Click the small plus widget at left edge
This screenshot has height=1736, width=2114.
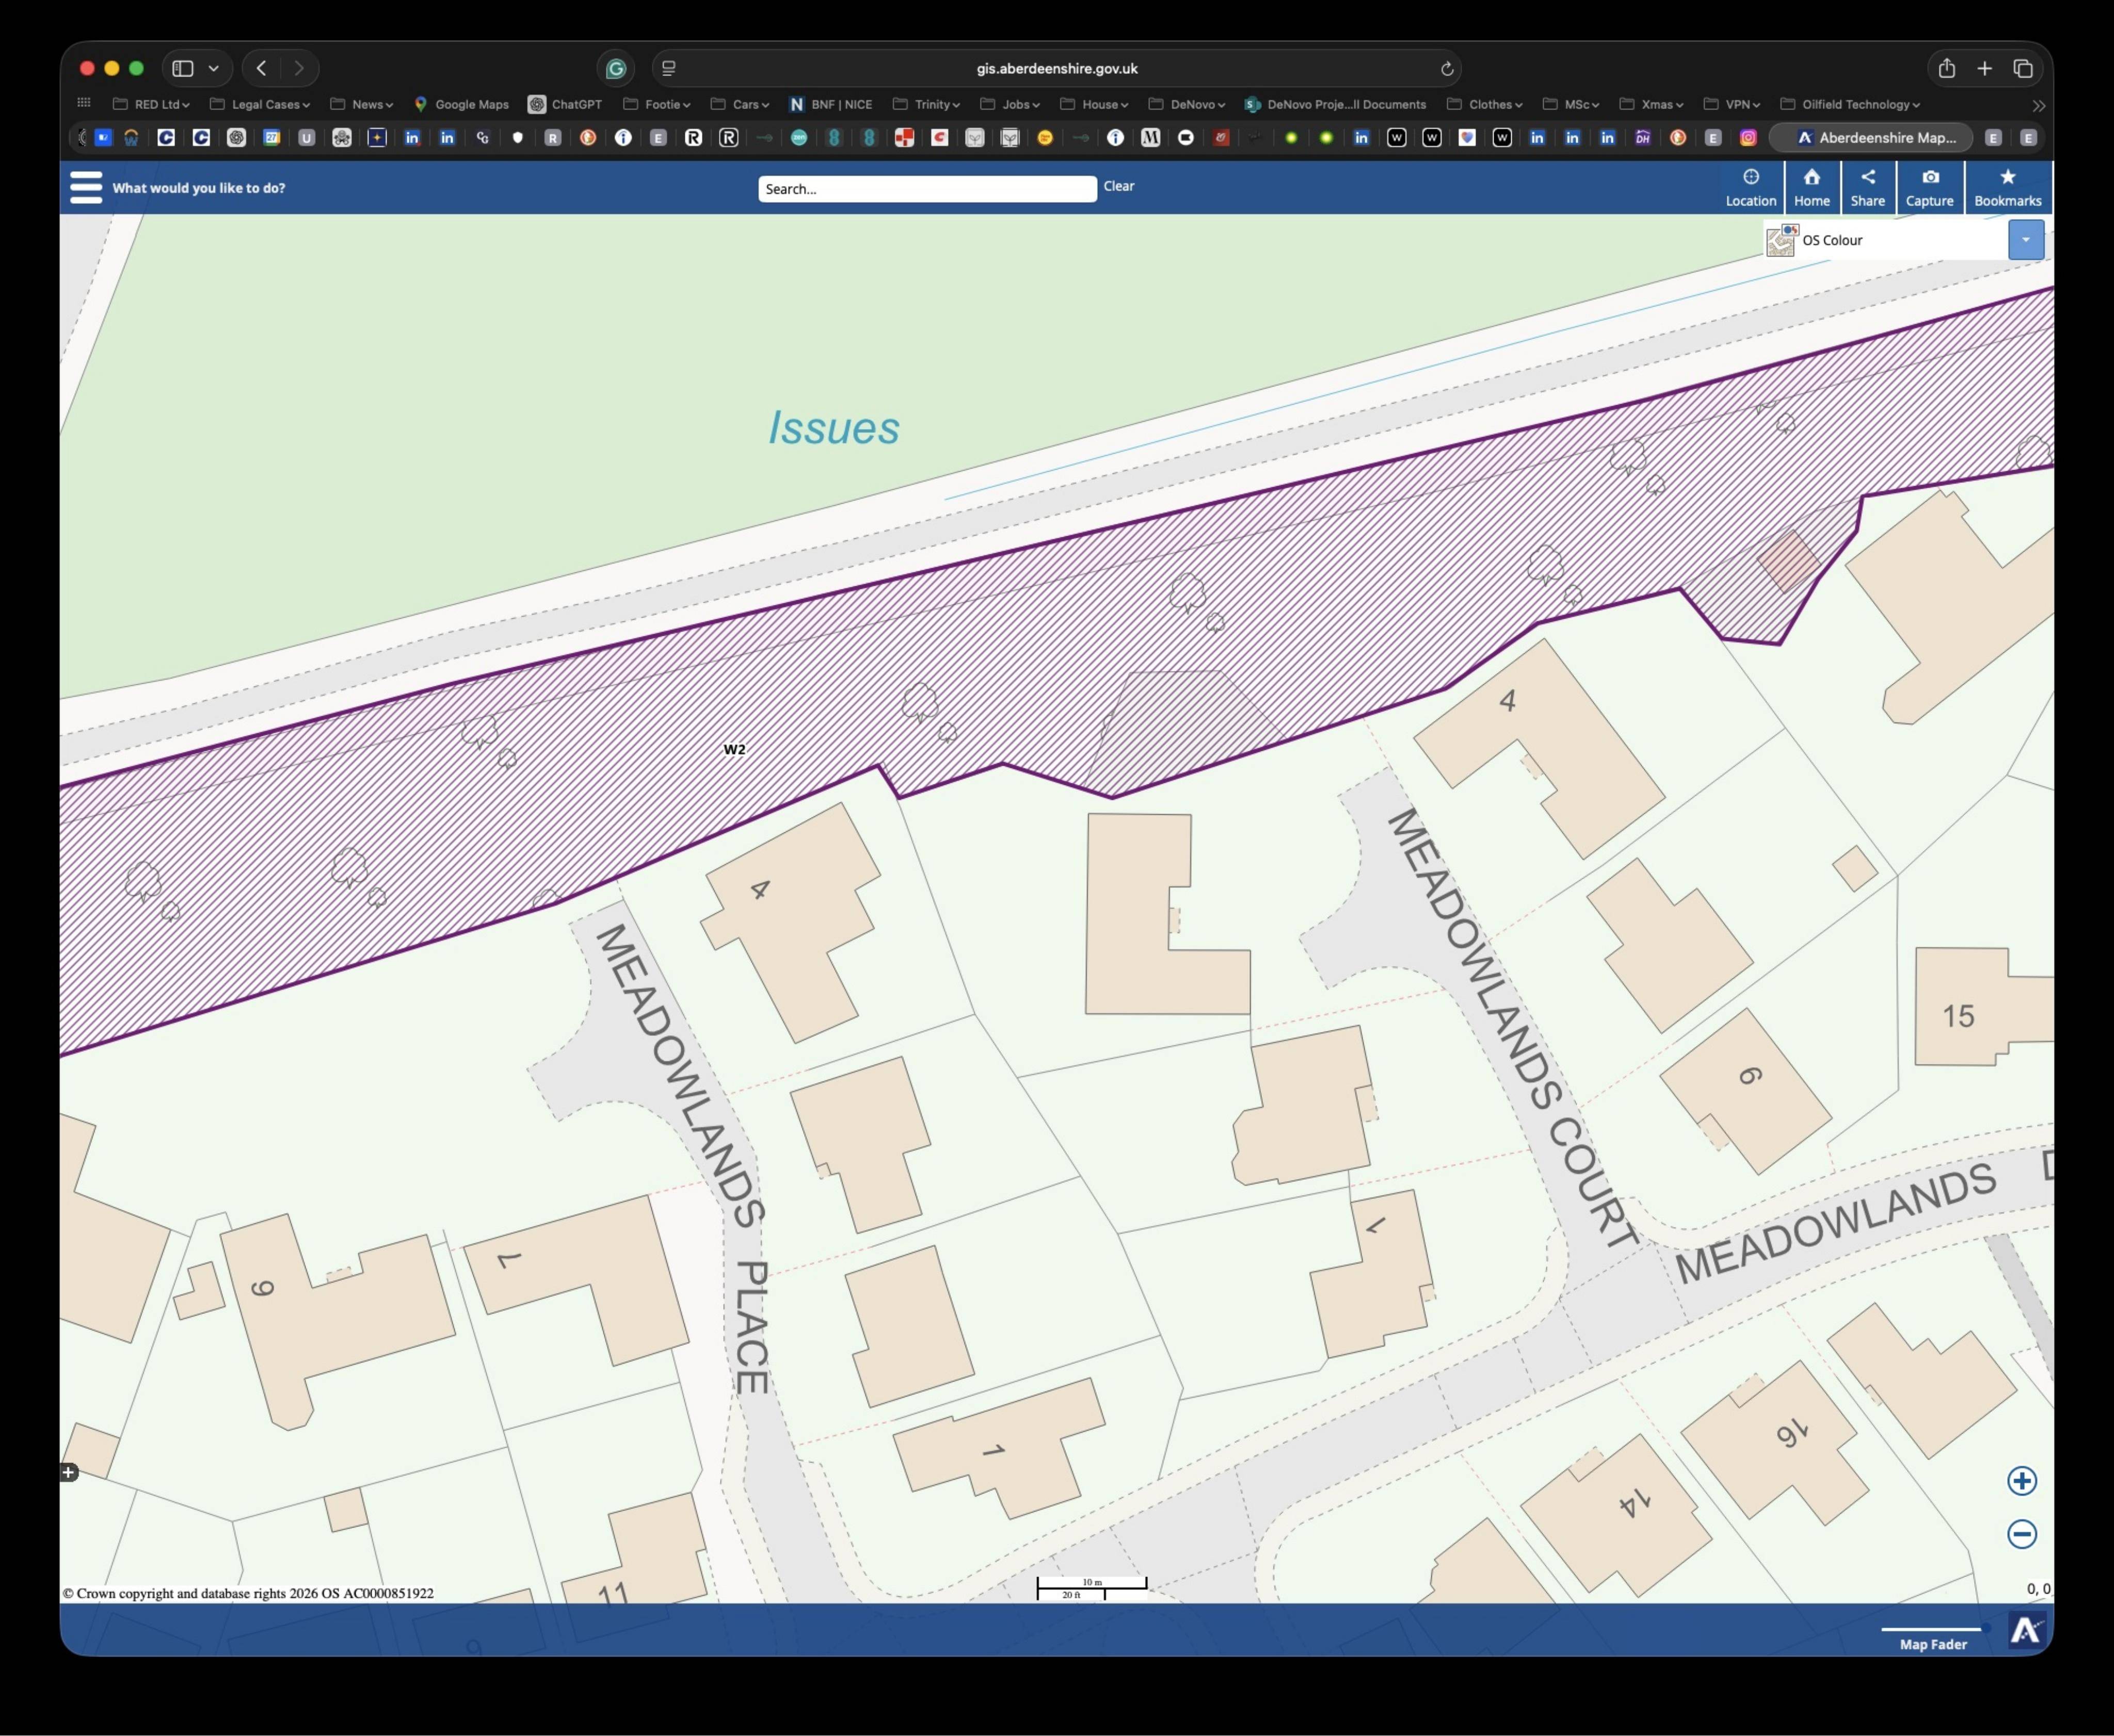click(68, 1472)
